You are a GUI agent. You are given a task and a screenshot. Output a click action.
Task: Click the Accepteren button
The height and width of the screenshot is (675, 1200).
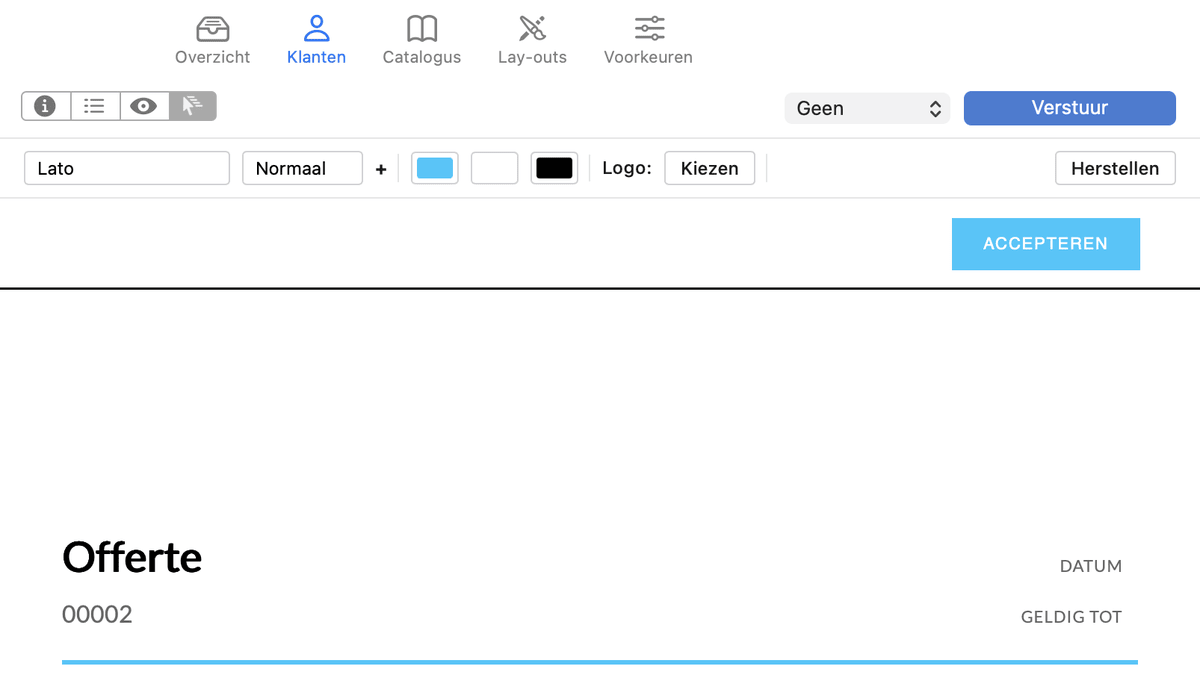pos(1045,244)
